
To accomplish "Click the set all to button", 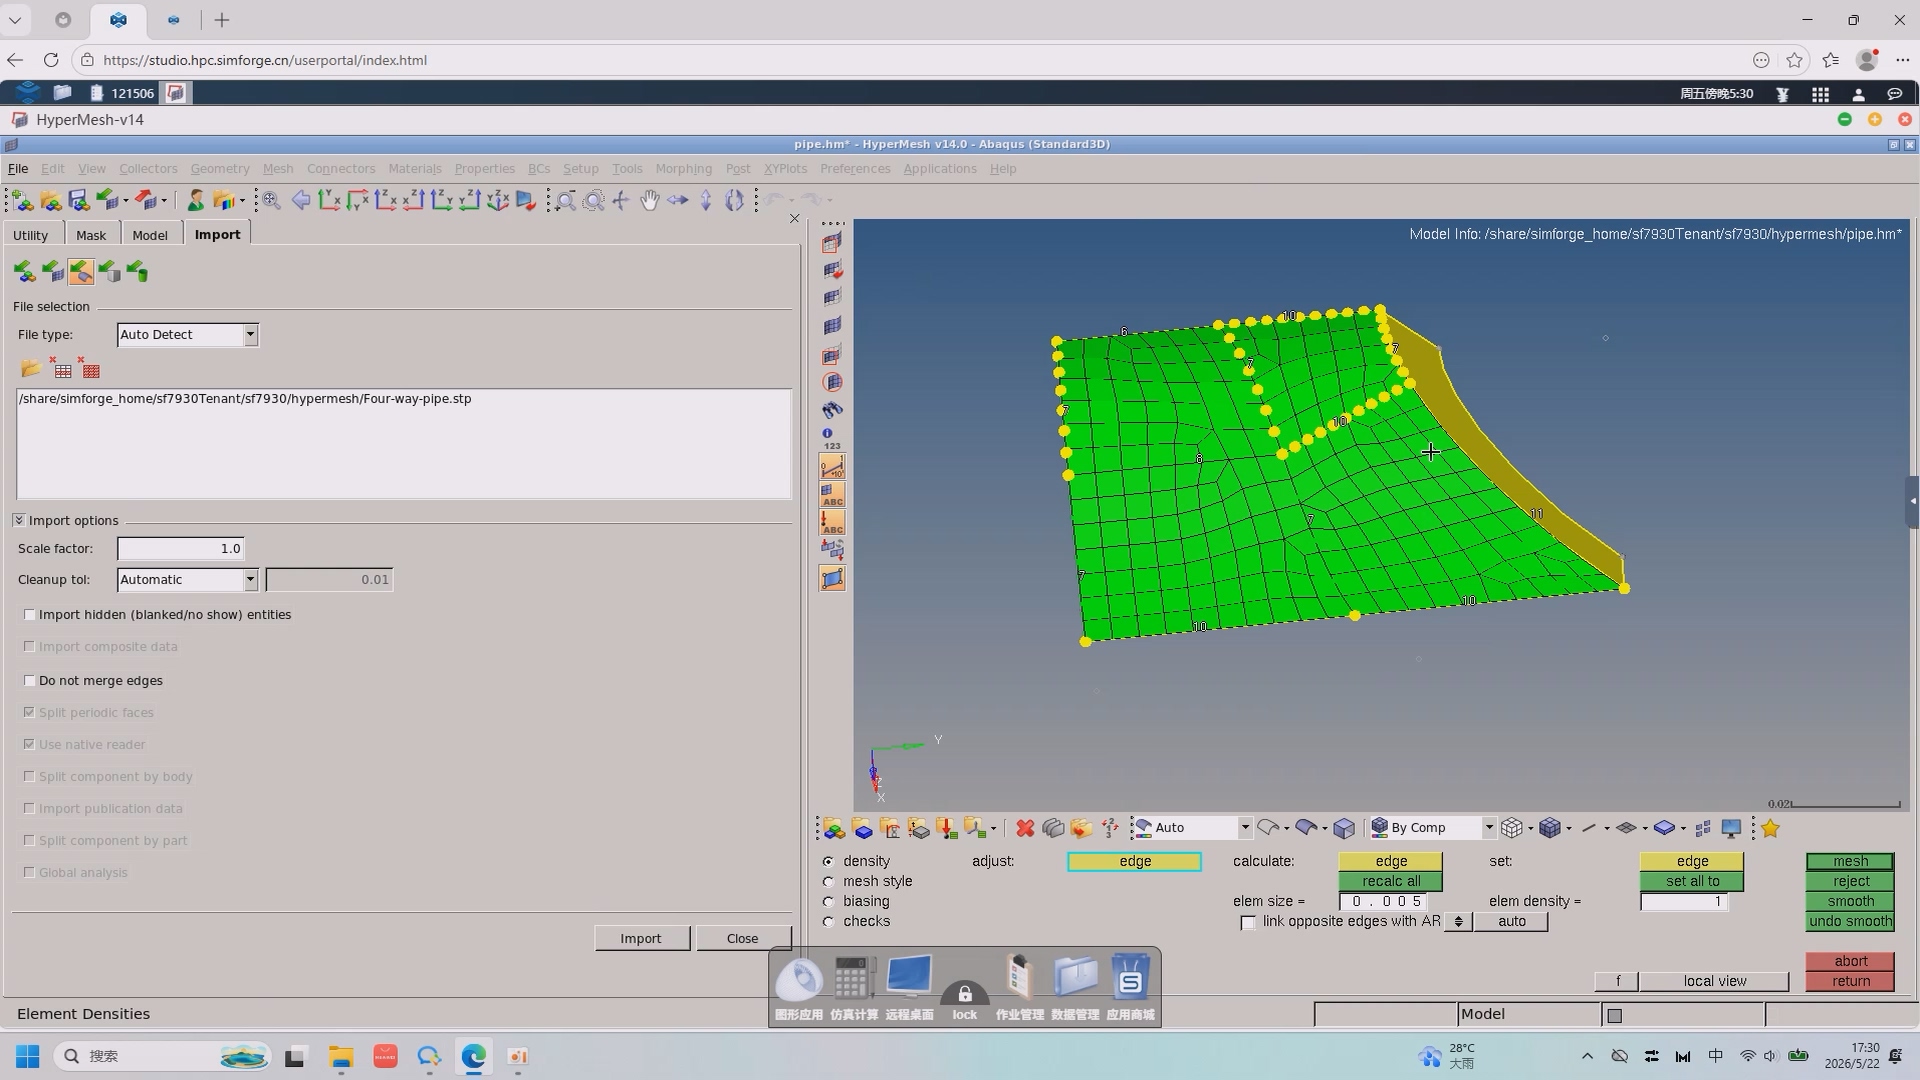I will (x=1692, y=882).
